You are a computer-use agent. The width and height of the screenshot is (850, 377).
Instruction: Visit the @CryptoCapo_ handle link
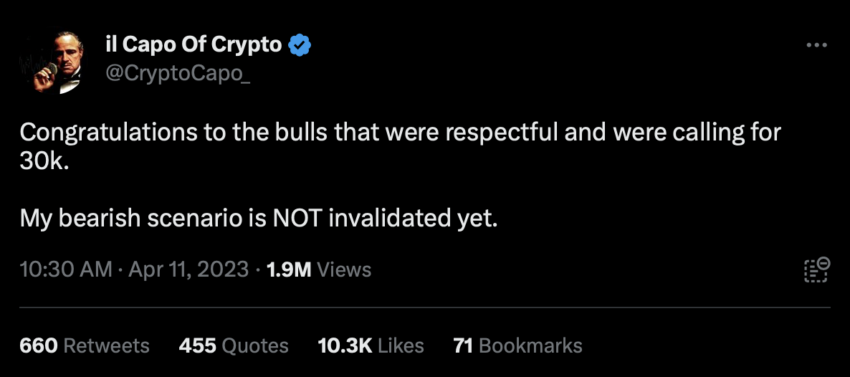coord(178,73)
